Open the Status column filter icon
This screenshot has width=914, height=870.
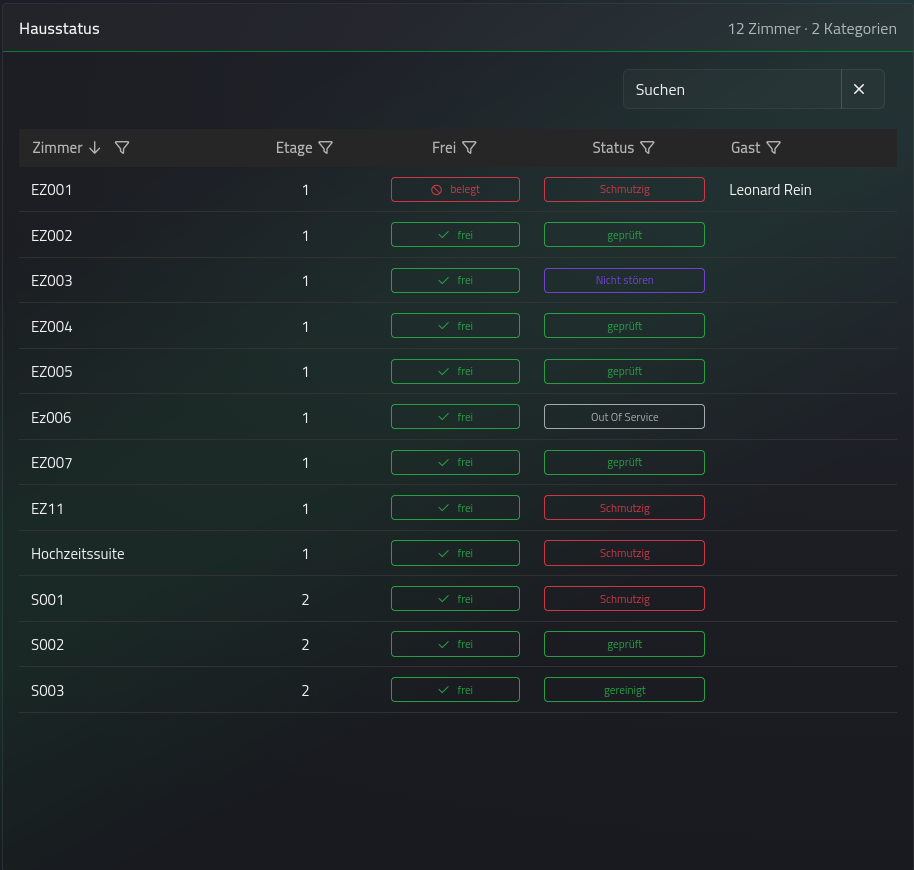coord(647,148)
